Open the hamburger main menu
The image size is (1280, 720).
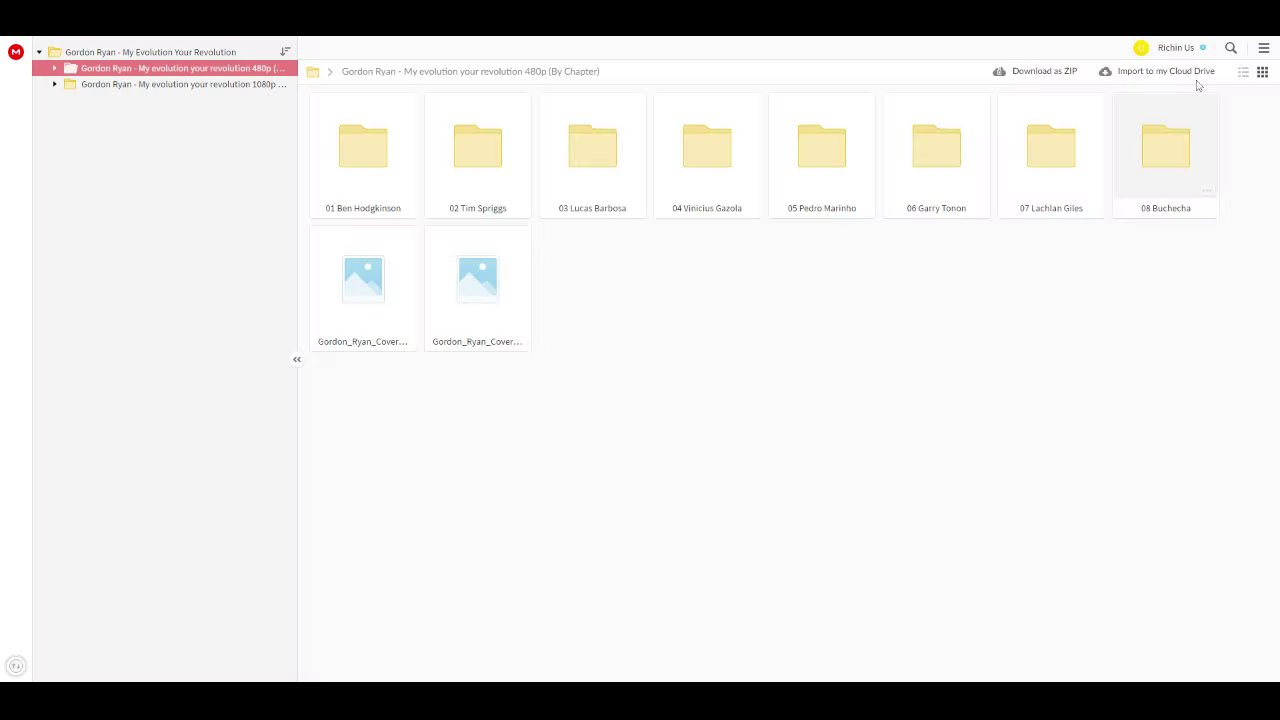click(1263, 48)
